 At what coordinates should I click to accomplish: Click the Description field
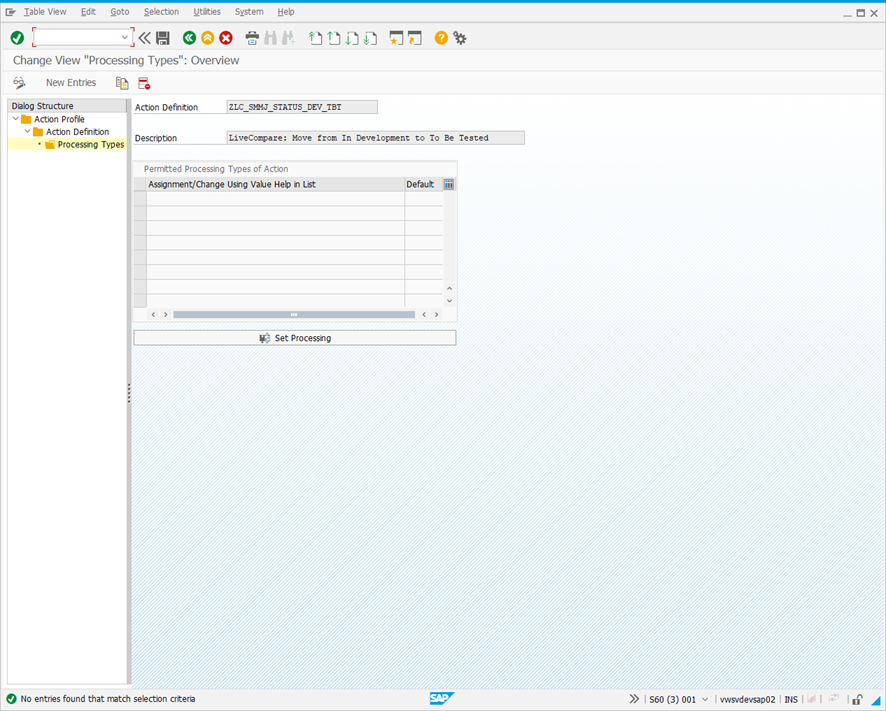[x=375, y=138]
